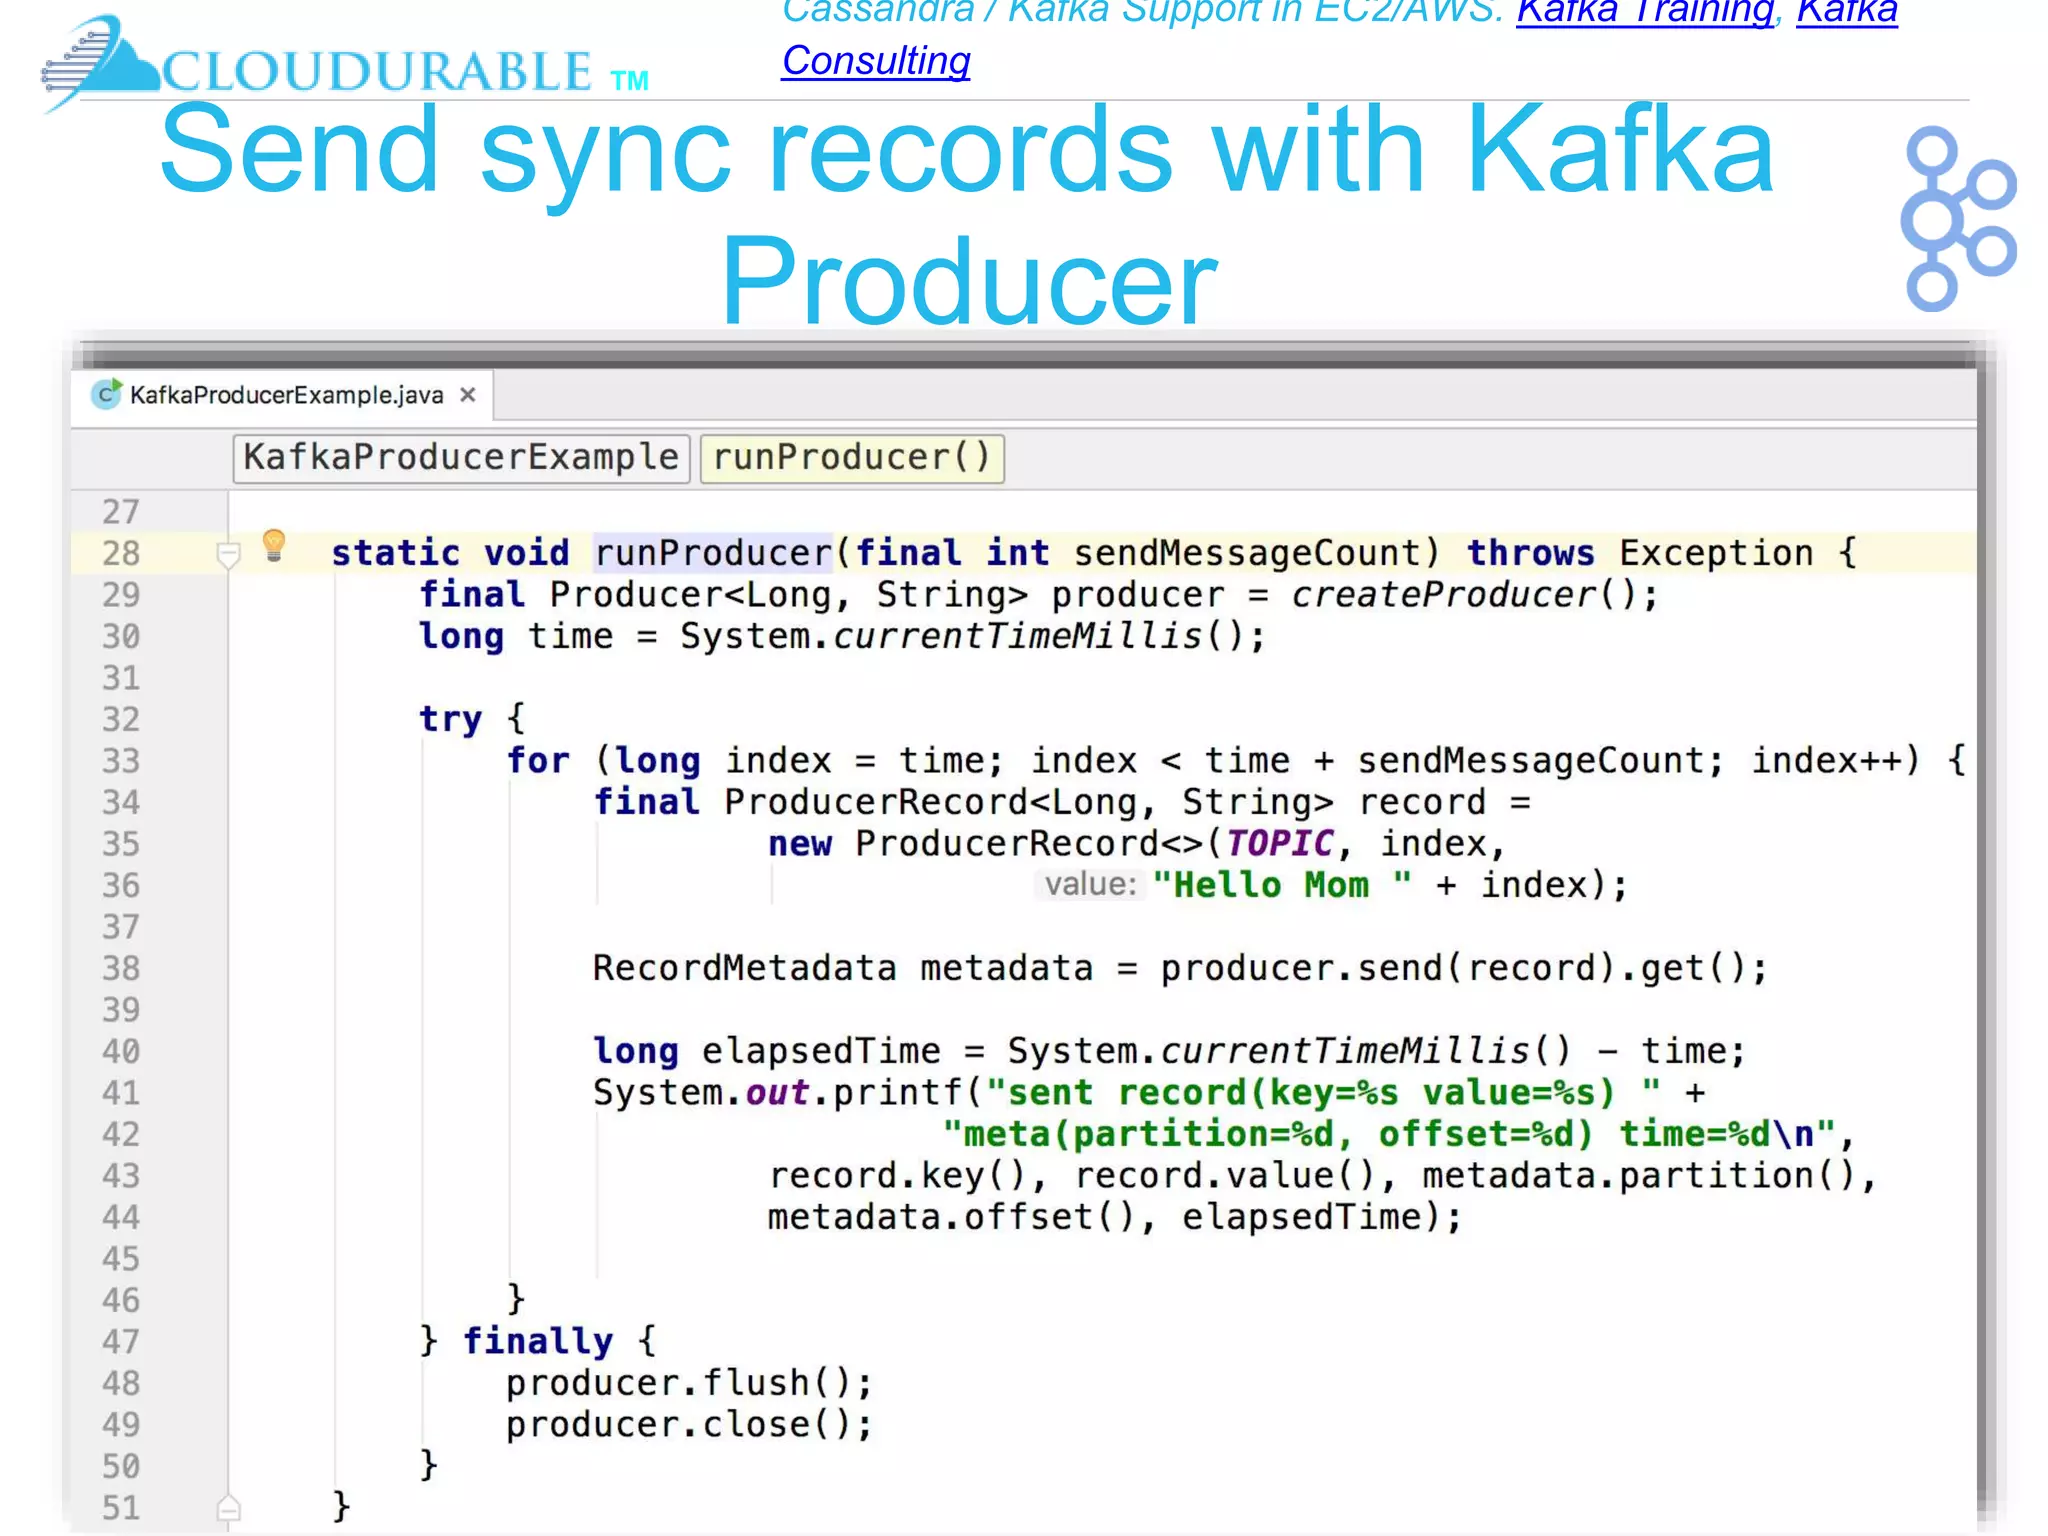The height and width of the screenshot is (1536, 2048).
Task: Click the KafkaProducerExample breadcrumb
Action: coord(461,458)
